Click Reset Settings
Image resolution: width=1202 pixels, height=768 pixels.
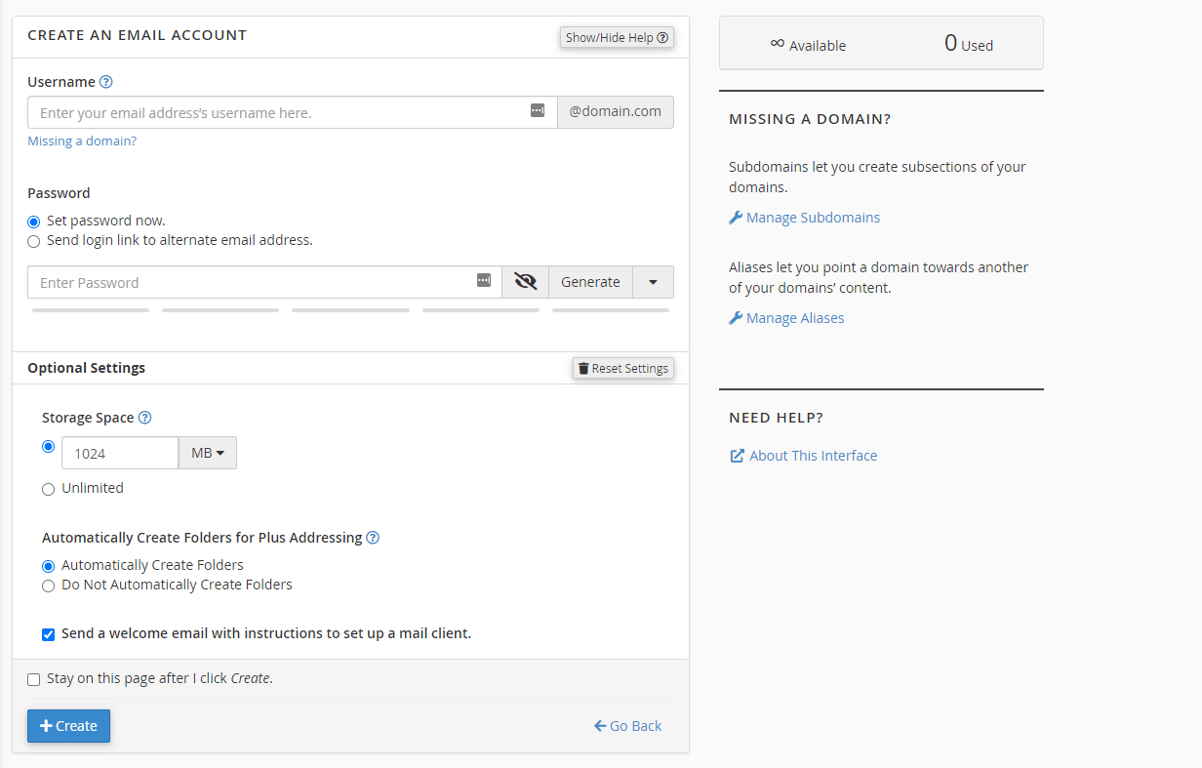click(622, 367)
